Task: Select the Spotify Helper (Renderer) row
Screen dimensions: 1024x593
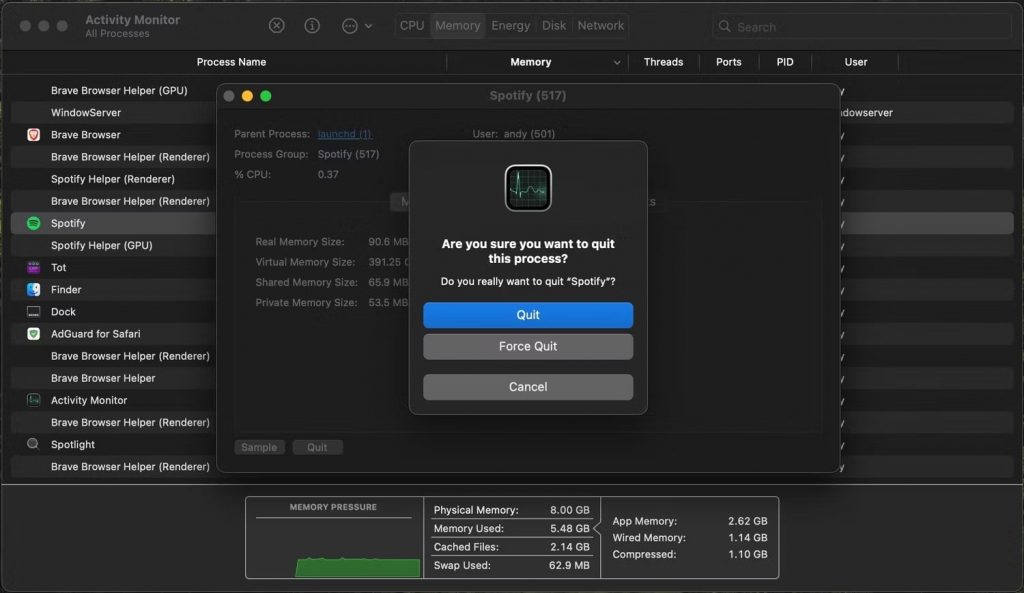Action: pyautogui.click(x=113, y=179)
